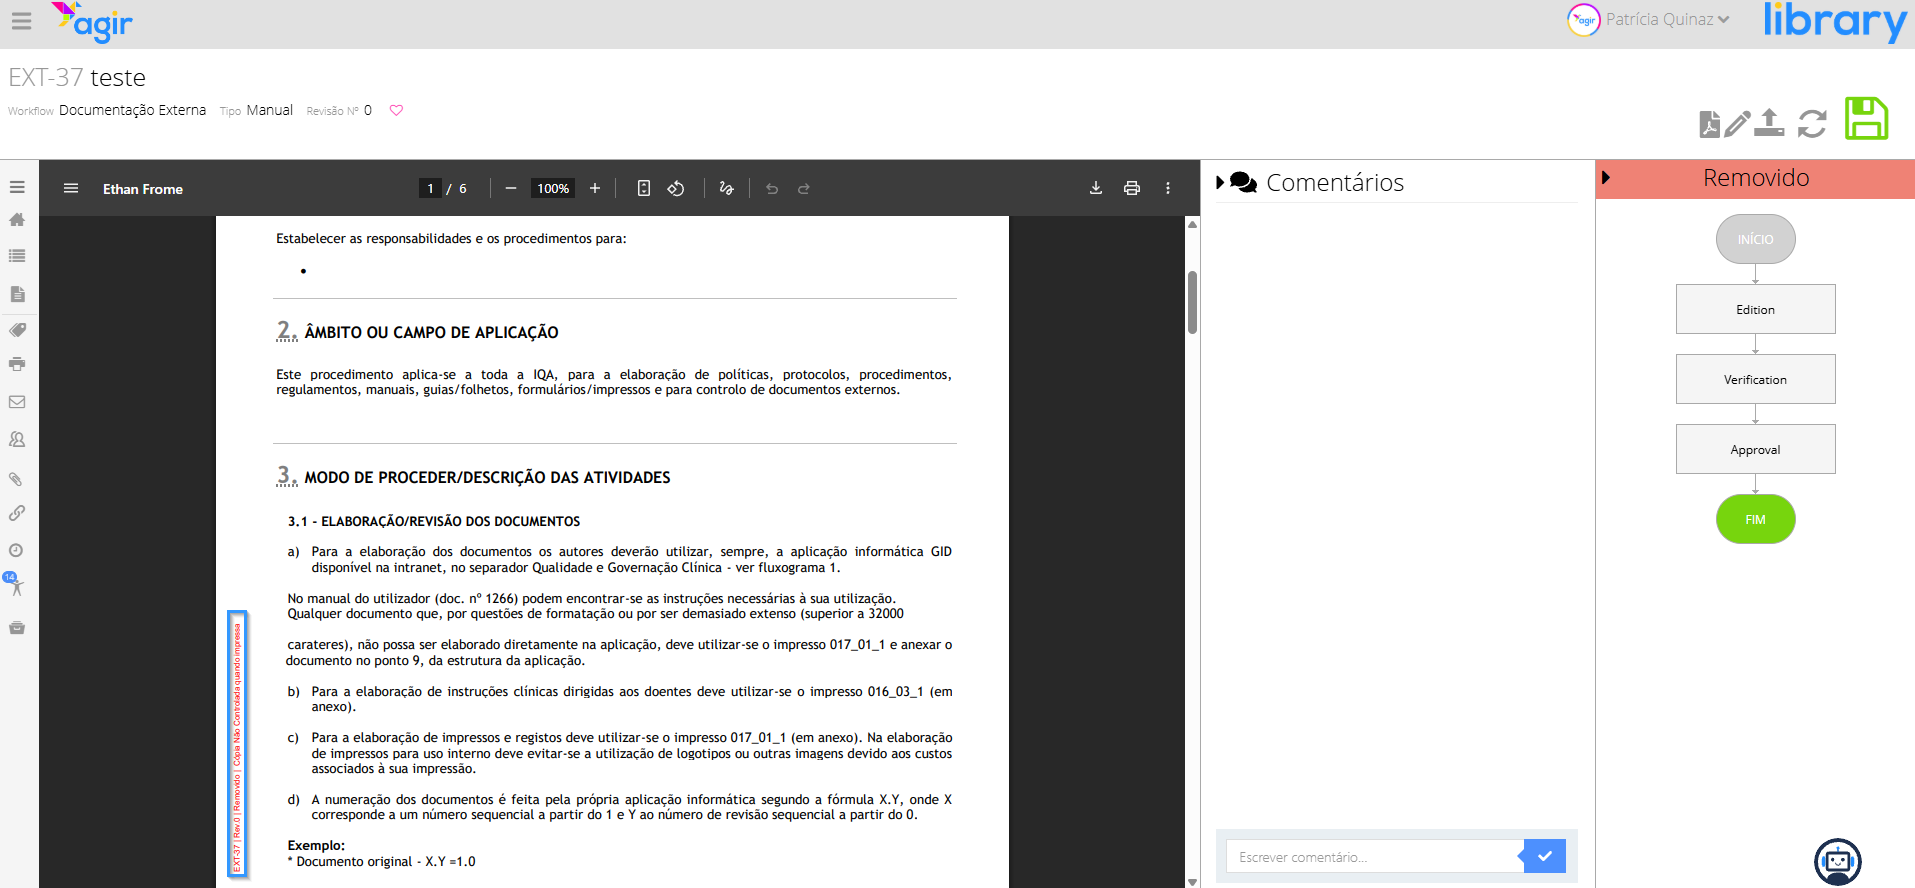Open history clock icon in sidebar
The height and width of the screenshot is (888, 1915).
click(x=17, y=550)
